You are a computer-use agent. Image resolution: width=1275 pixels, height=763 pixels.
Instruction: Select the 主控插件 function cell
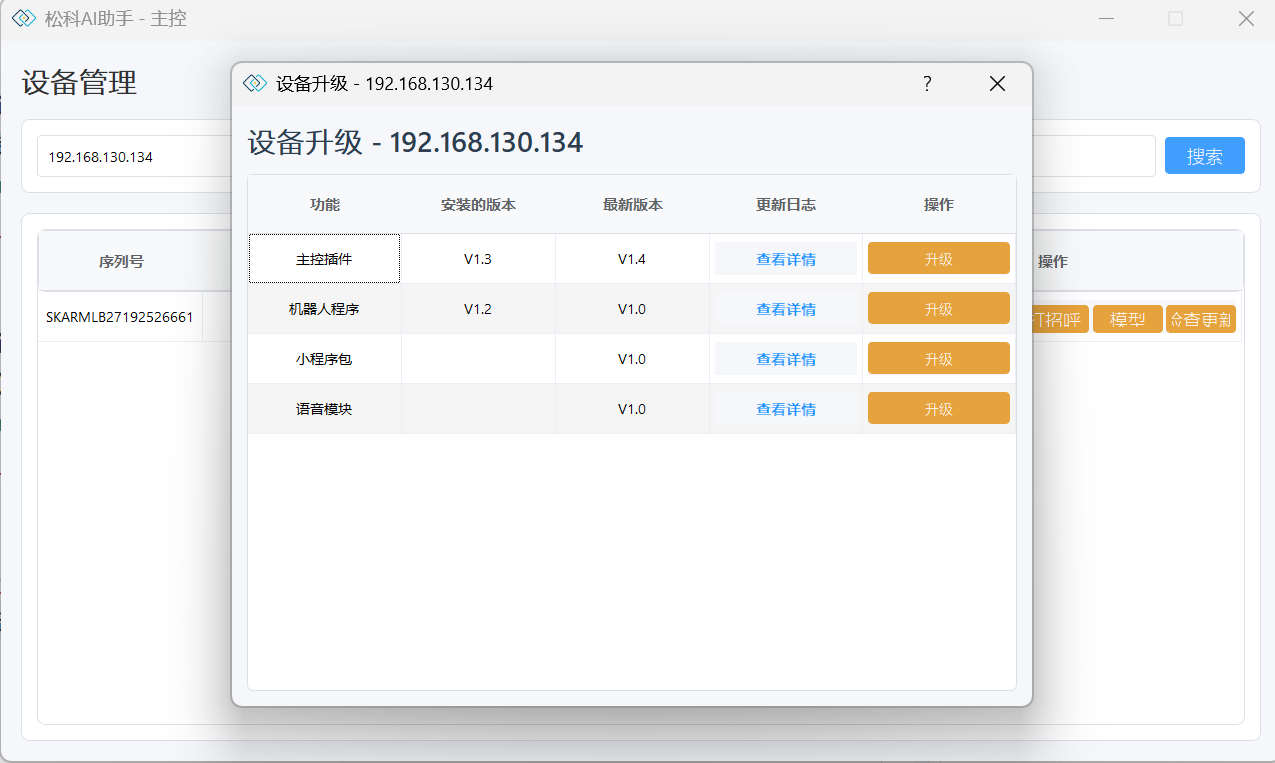[x=324, y=259]
